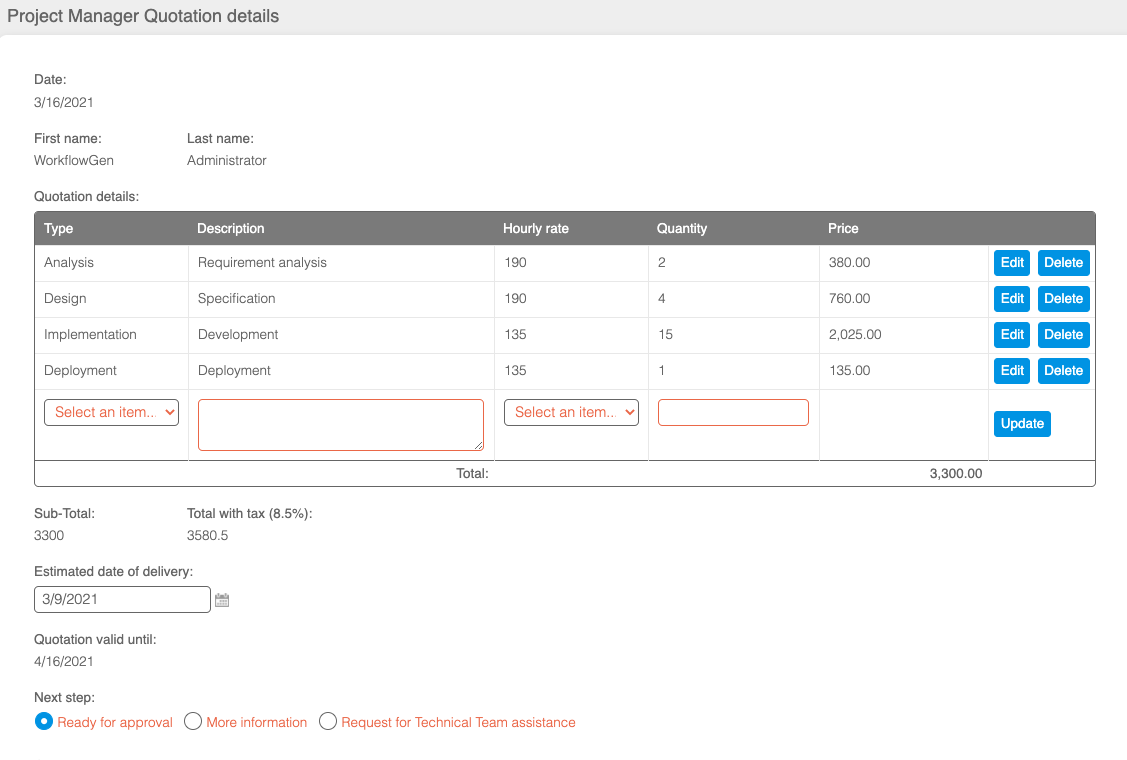Delete the Analysis row

point(1063,263)
